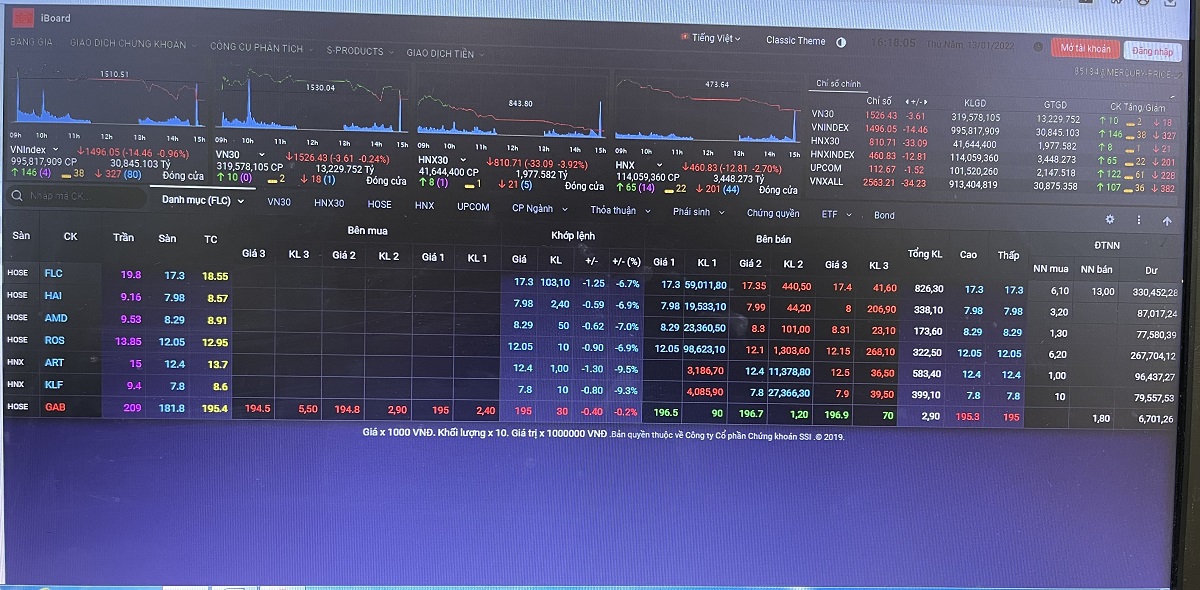Click the scroll-to-top arrow icon
The height and width of the screenshot is (590, 1200).
tap(1166, 221)
